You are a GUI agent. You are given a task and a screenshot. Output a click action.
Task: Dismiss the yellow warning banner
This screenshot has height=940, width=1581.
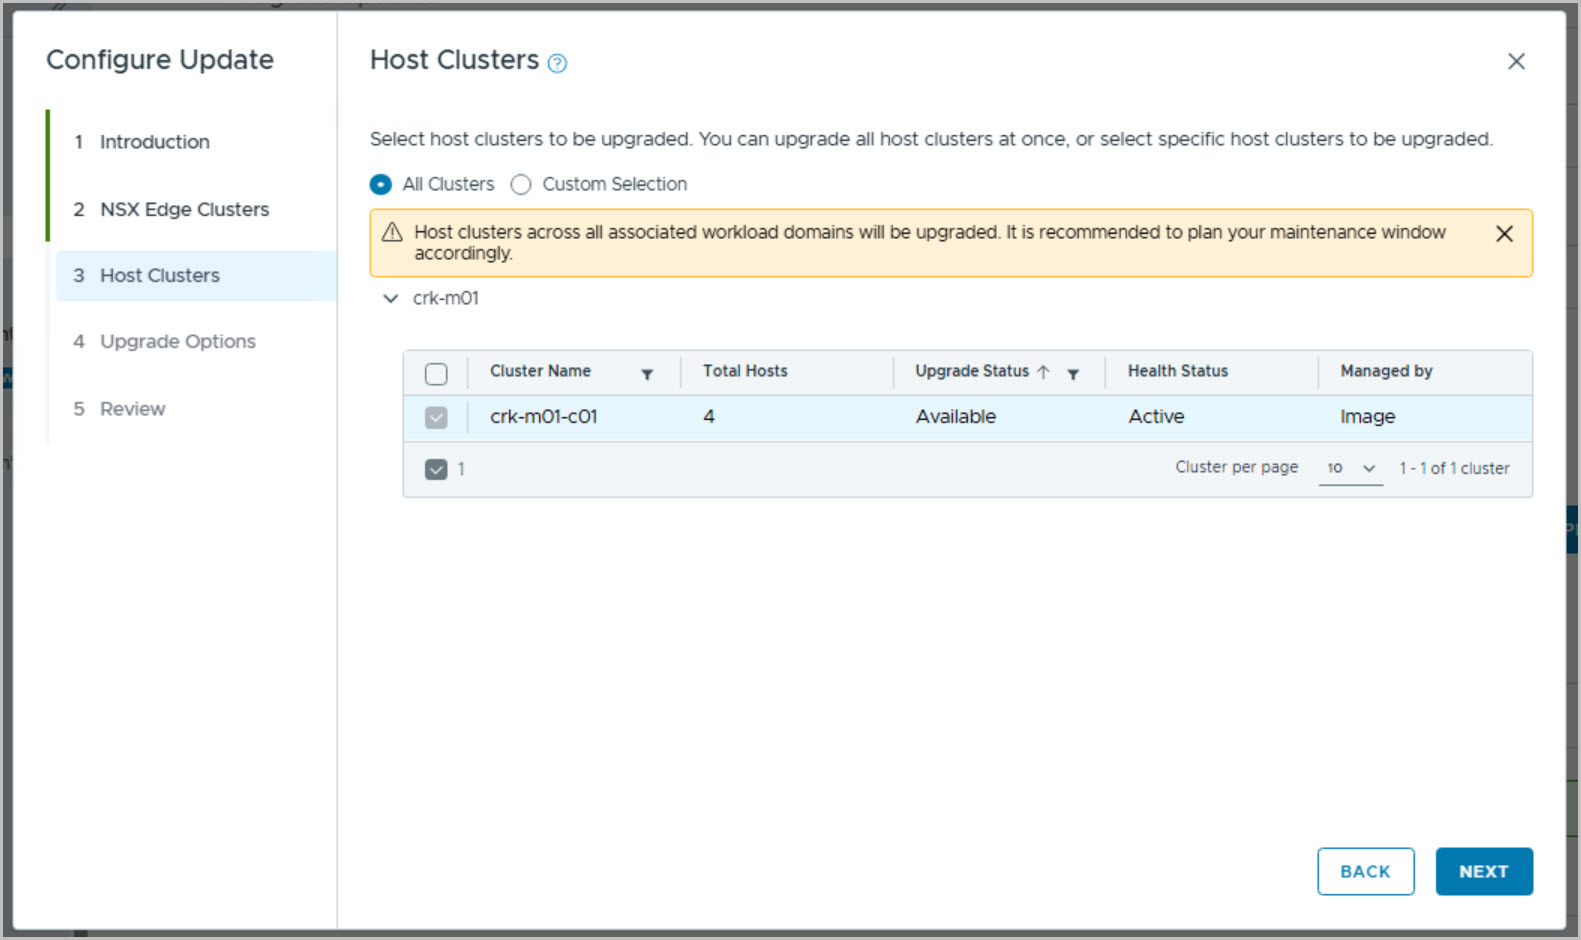coord(1503,234)
